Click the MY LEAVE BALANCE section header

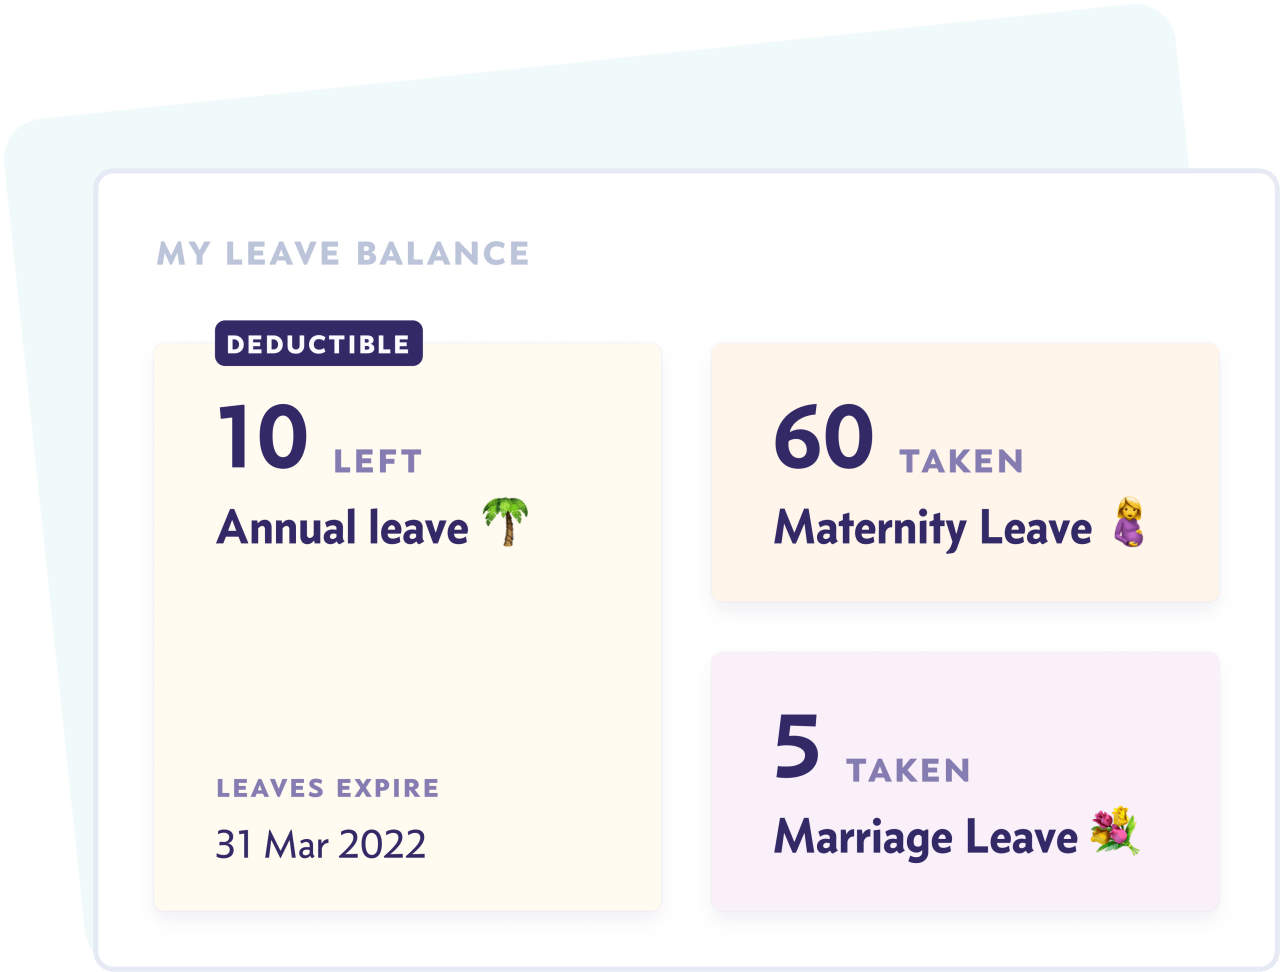343,254
